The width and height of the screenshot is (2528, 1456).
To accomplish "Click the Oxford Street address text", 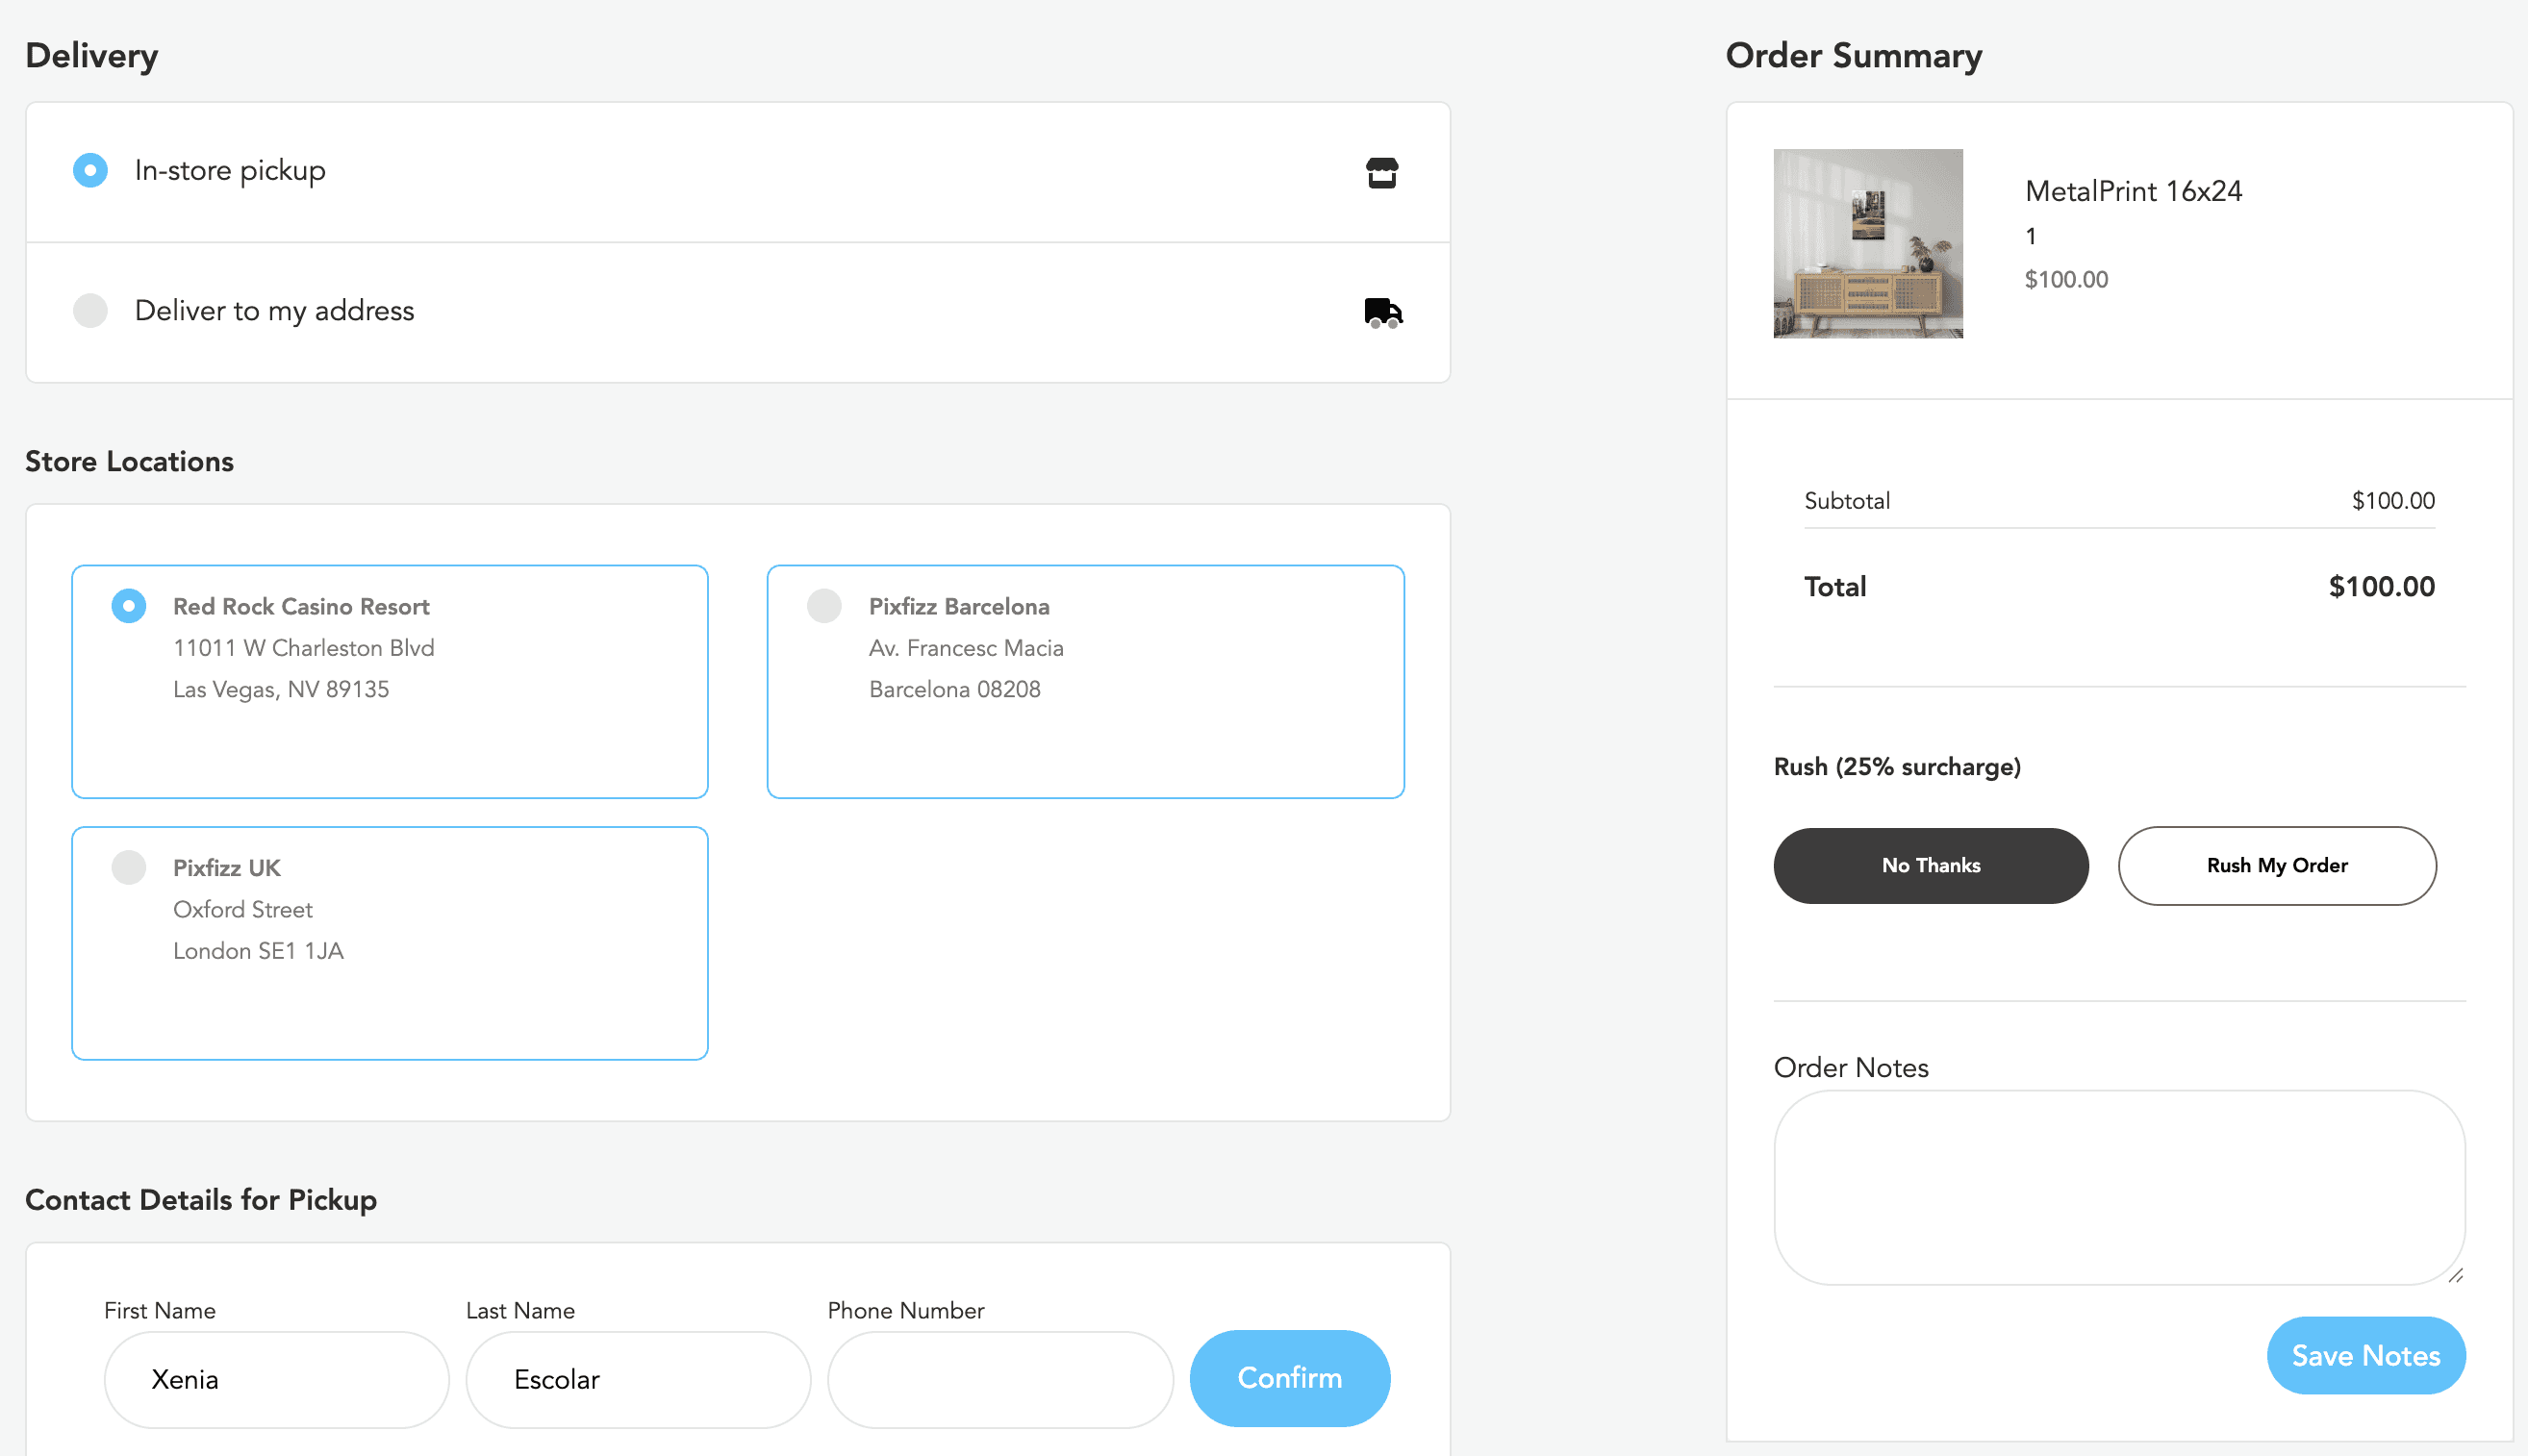I will tap(243, 909).
